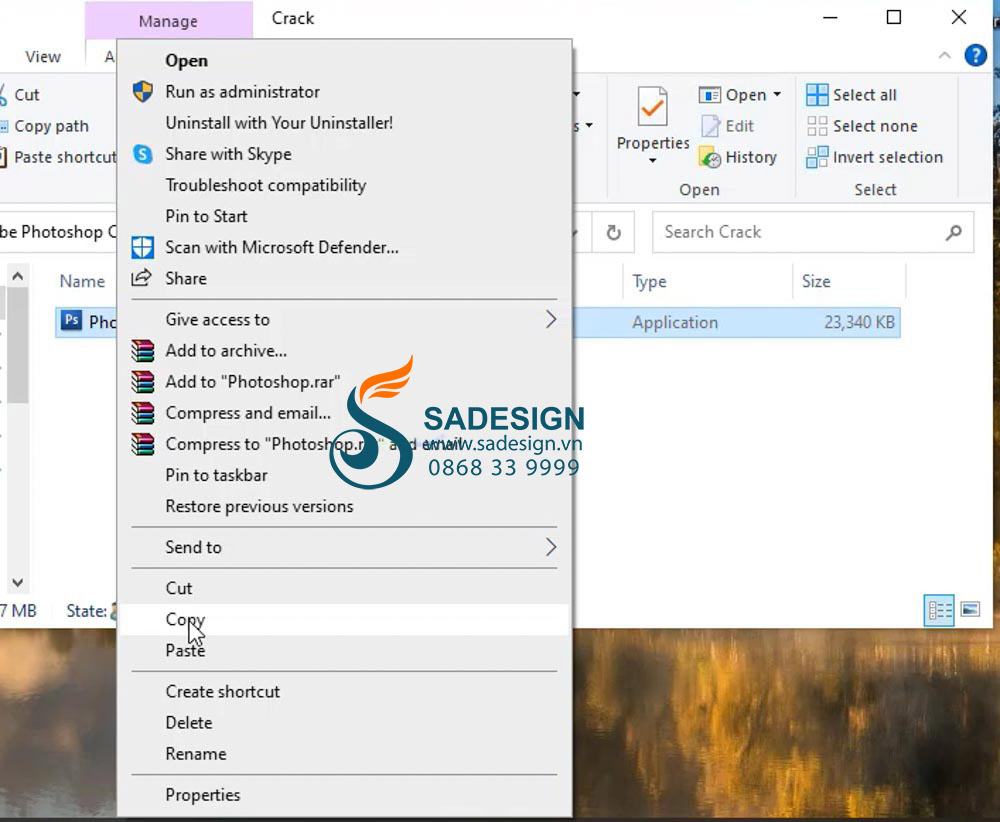Select Cut in the context menu

tap(344, 588)
